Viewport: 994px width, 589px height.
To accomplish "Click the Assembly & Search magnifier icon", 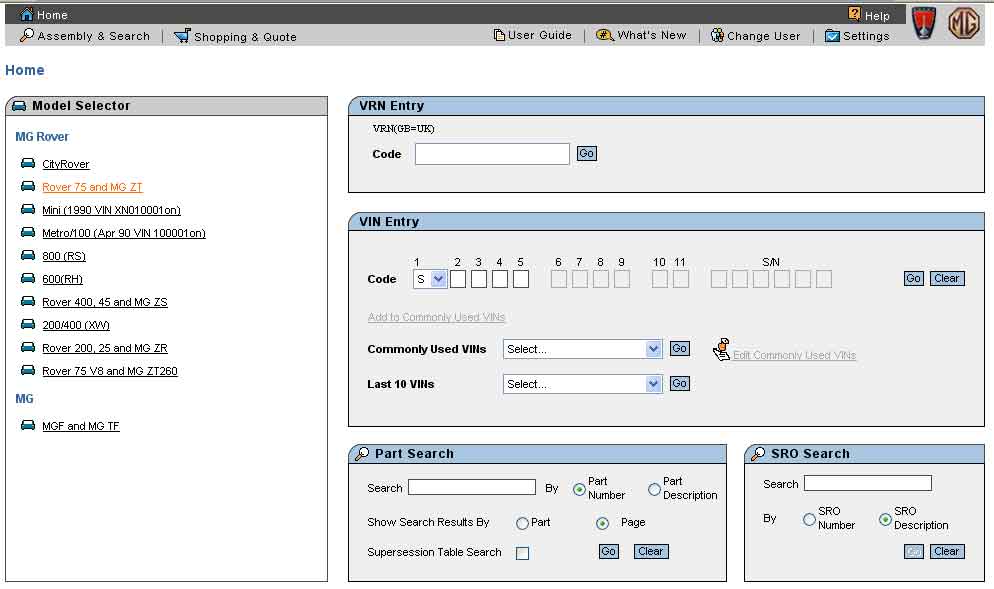I will 27,36.
